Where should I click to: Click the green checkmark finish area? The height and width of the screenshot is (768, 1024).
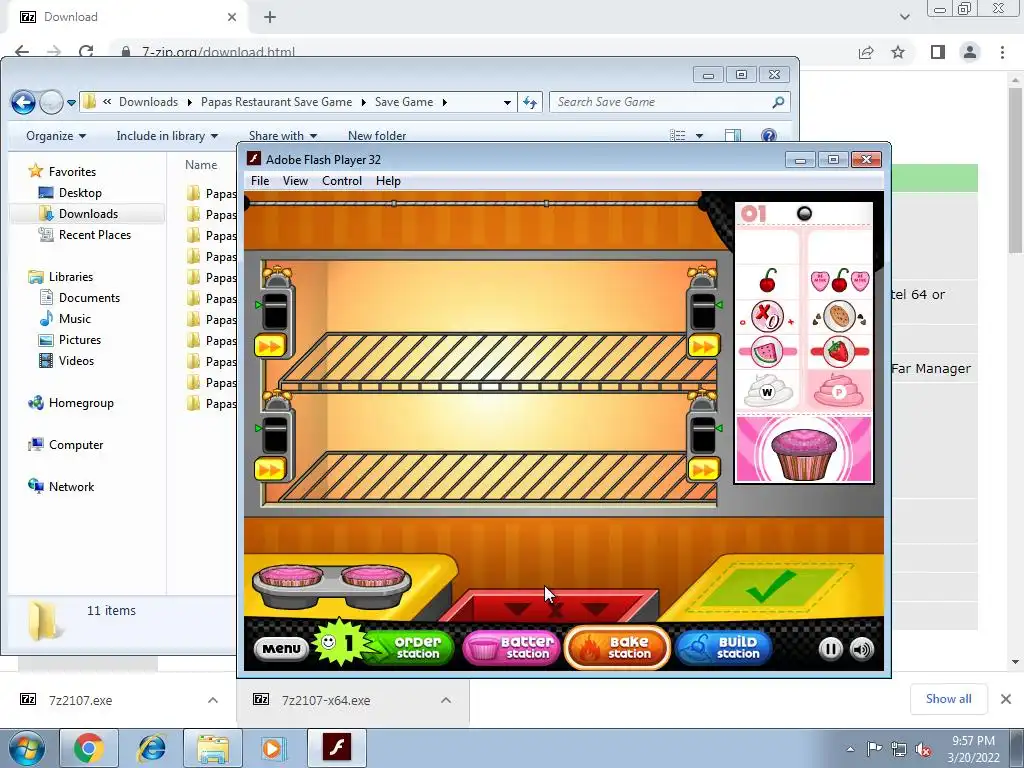pos(771,587)
